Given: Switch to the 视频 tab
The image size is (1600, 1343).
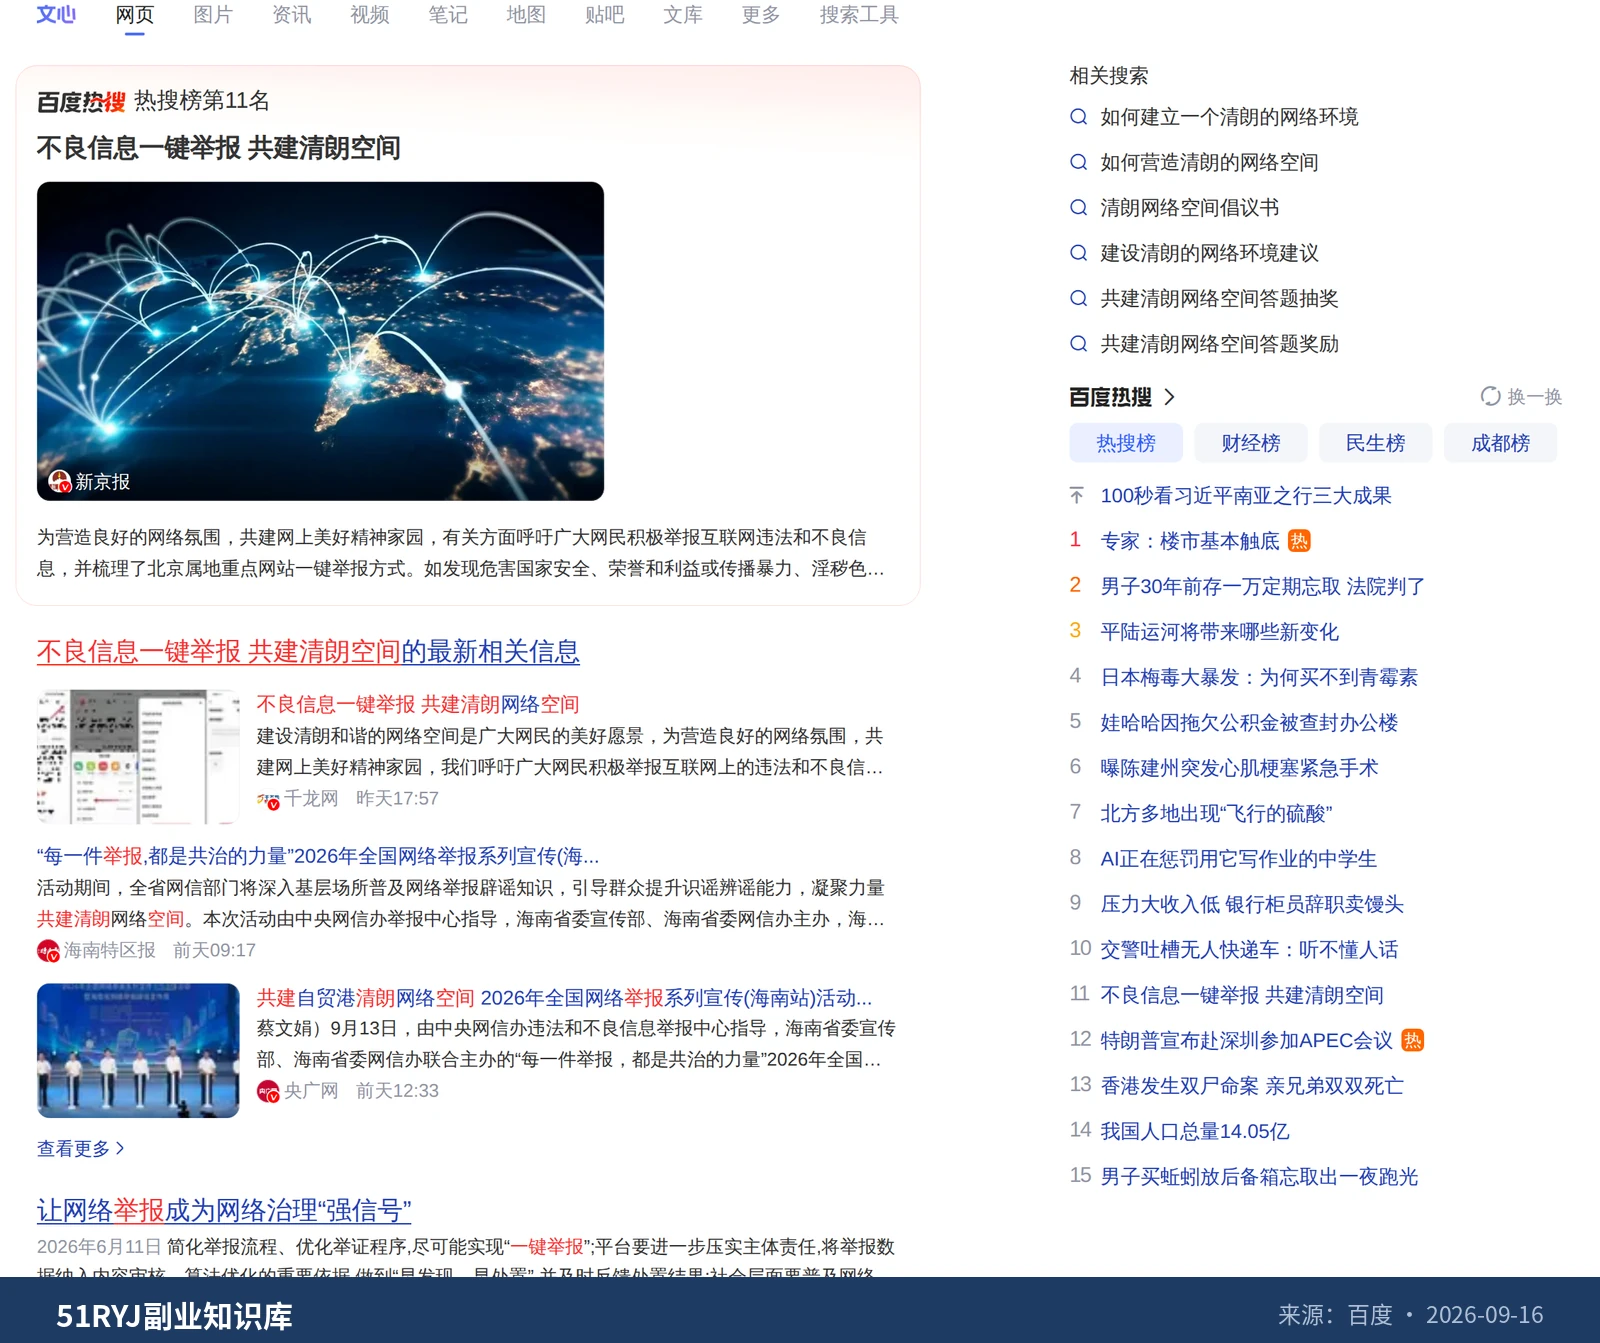Looking at the screenshot, I should (370, 15).
